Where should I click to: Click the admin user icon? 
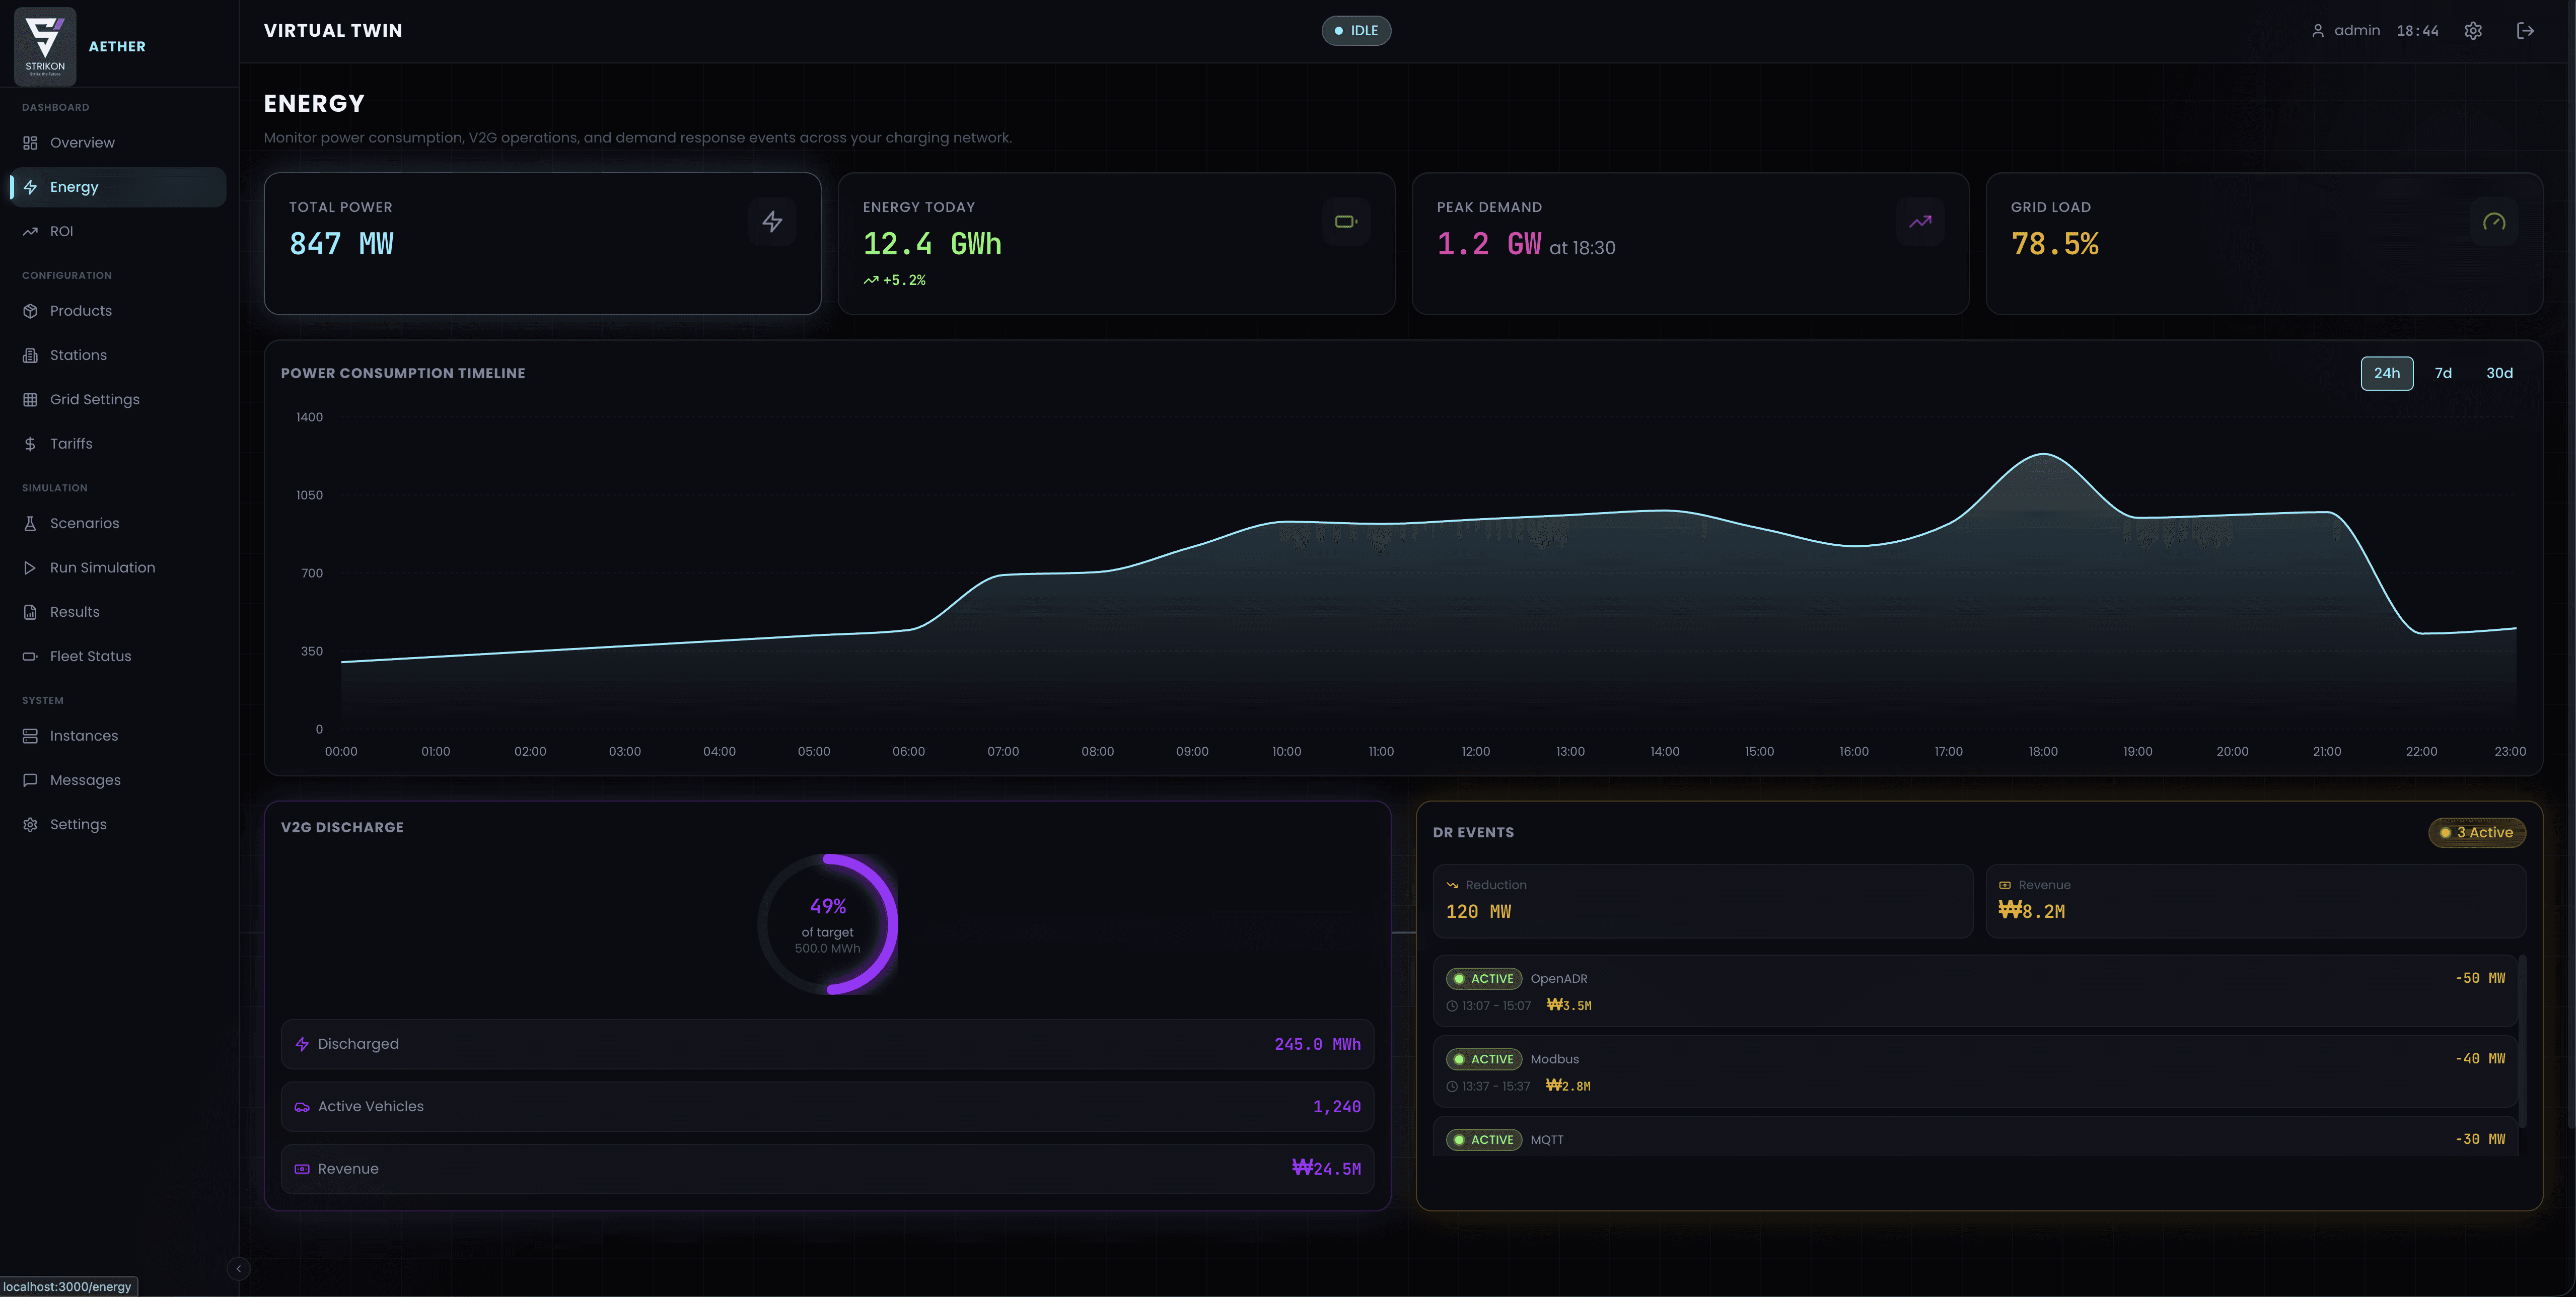point(2318,31)
